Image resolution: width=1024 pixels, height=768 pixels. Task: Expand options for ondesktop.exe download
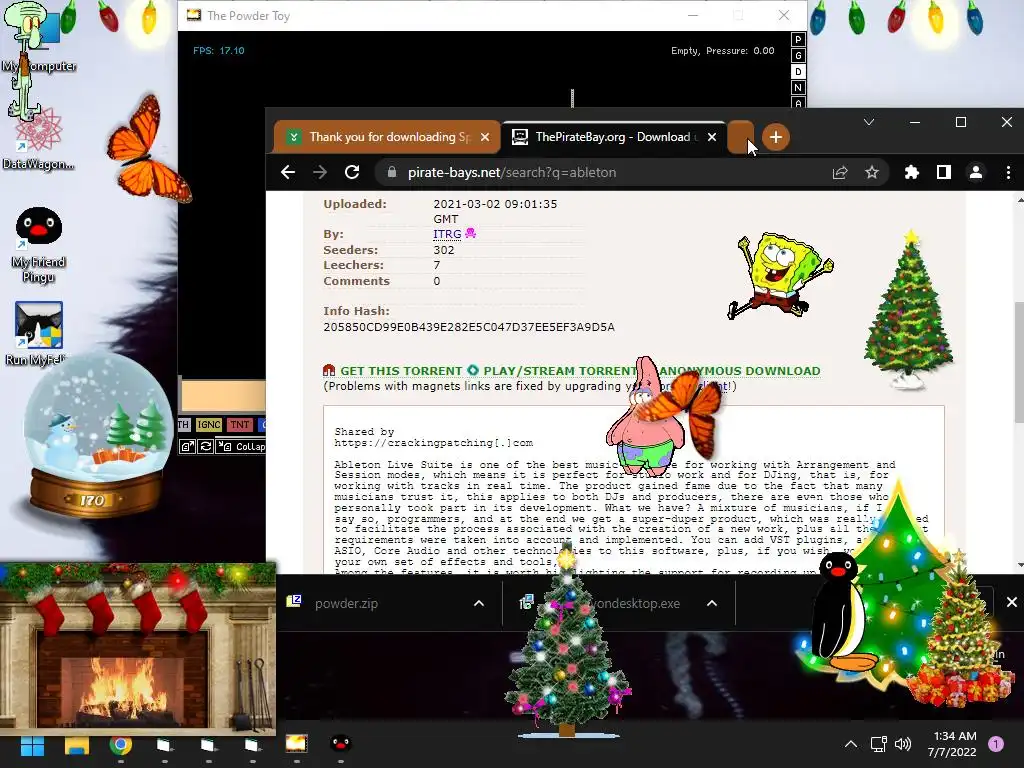[x=712, y=603]
